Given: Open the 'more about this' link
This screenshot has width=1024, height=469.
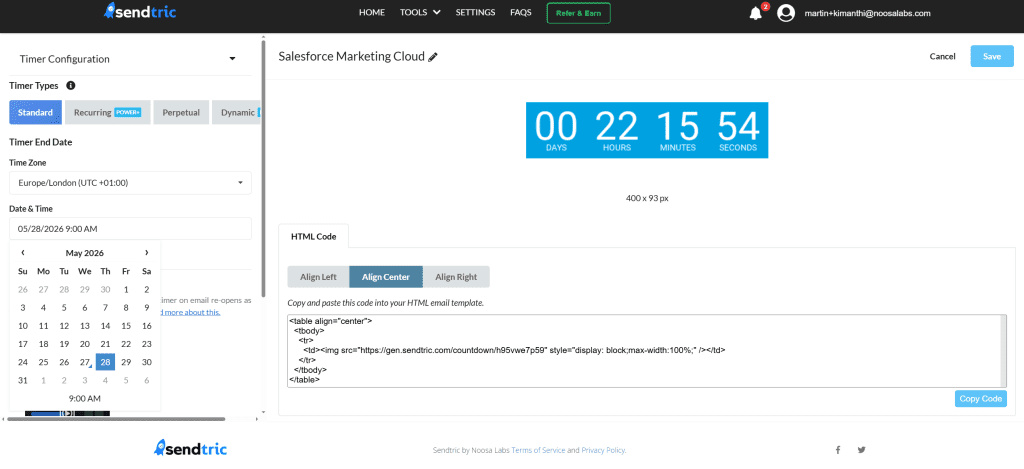Looking at the screenshot, I should [191, 312].
